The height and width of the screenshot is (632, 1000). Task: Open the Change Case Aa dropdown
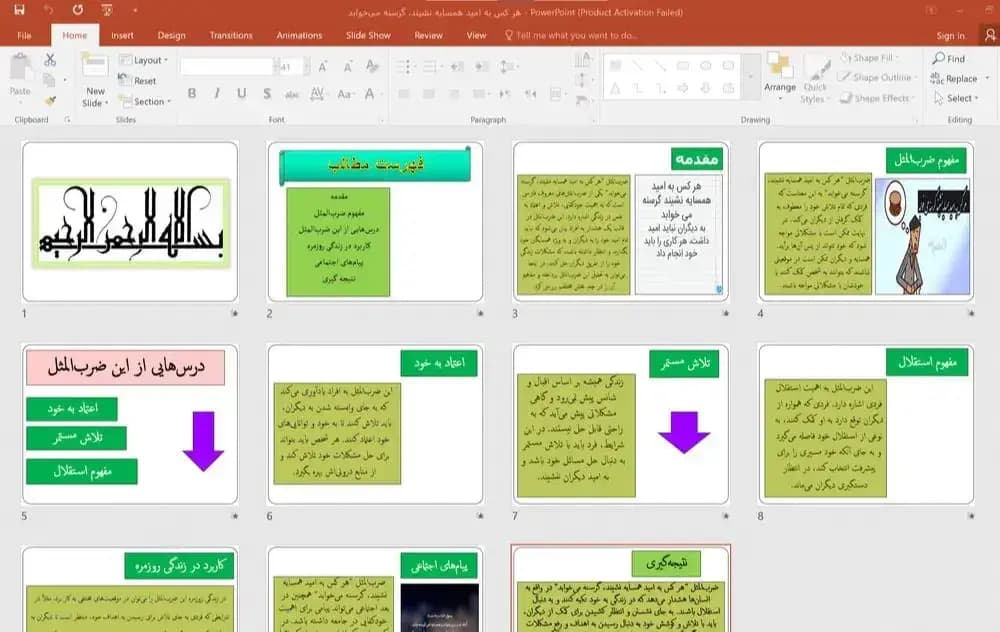(346, 94)
